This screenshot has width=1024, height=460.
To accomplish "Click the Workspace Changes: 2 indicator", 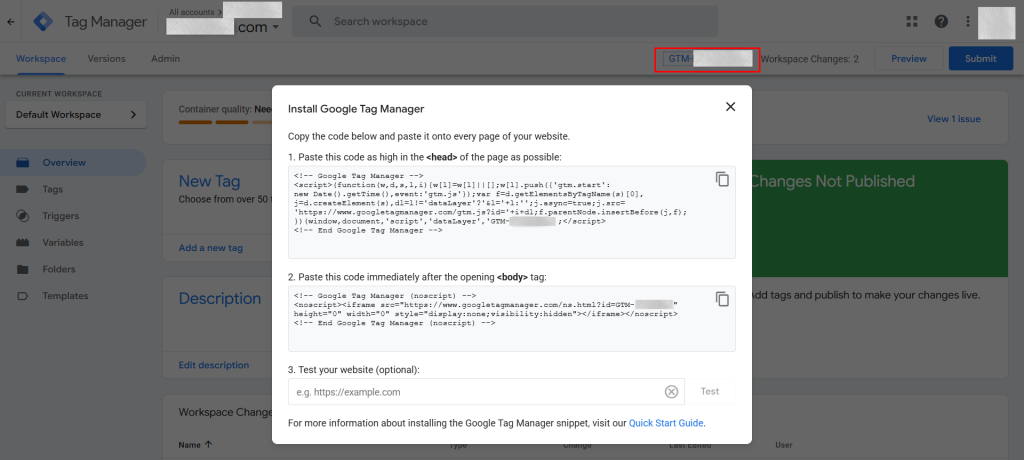I will (810, 59).
